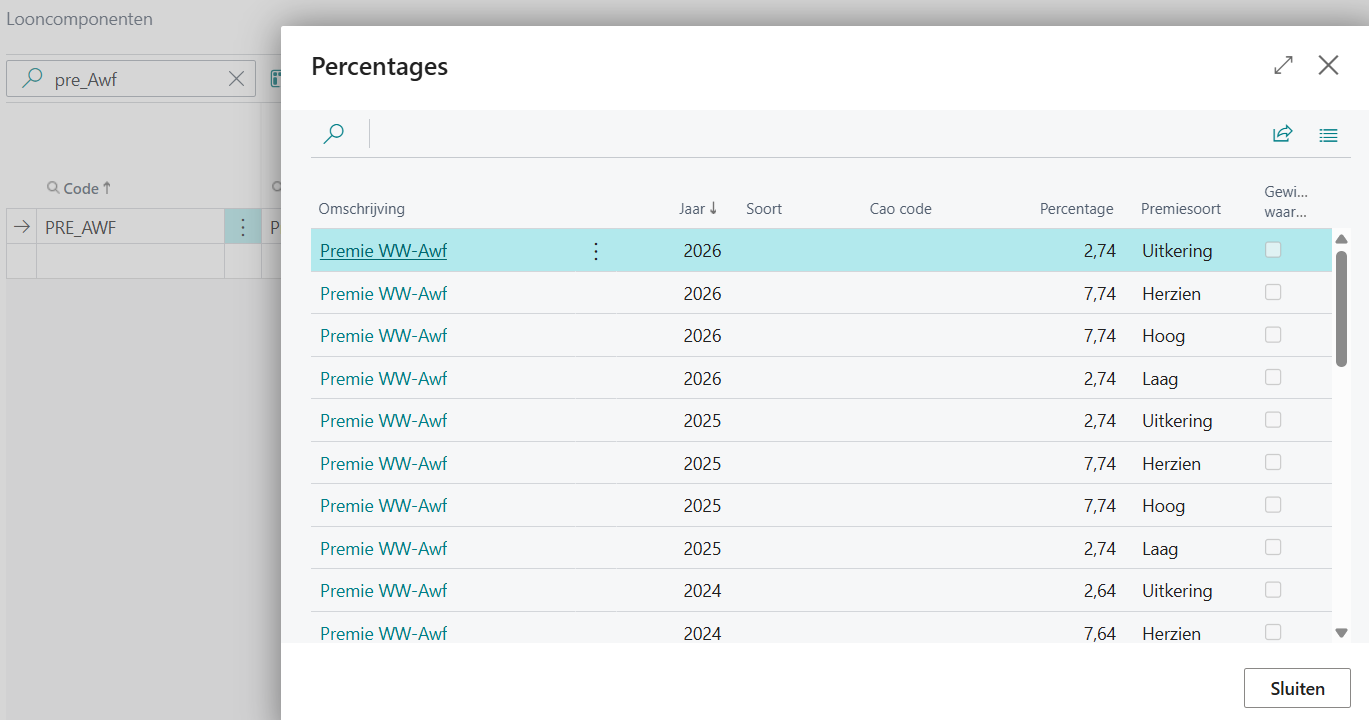Viewport: 1369px width, 720px height.
Task: Open row actions menu for PRE_AWF
Action: tap(242, 227)
